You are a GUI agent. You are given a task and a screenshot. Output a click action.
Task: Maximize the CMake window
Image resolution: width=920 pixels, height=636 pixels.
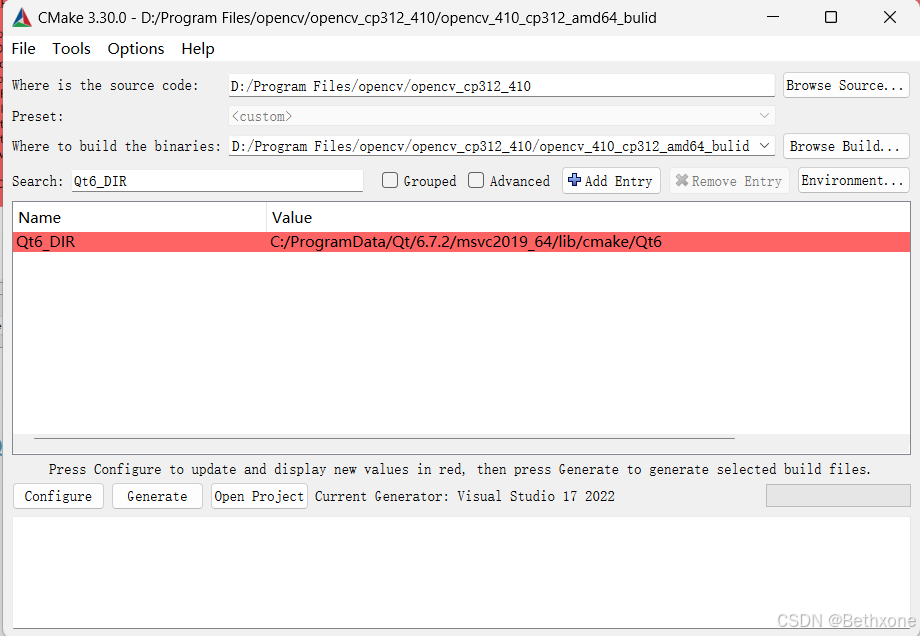click(831, 17)
